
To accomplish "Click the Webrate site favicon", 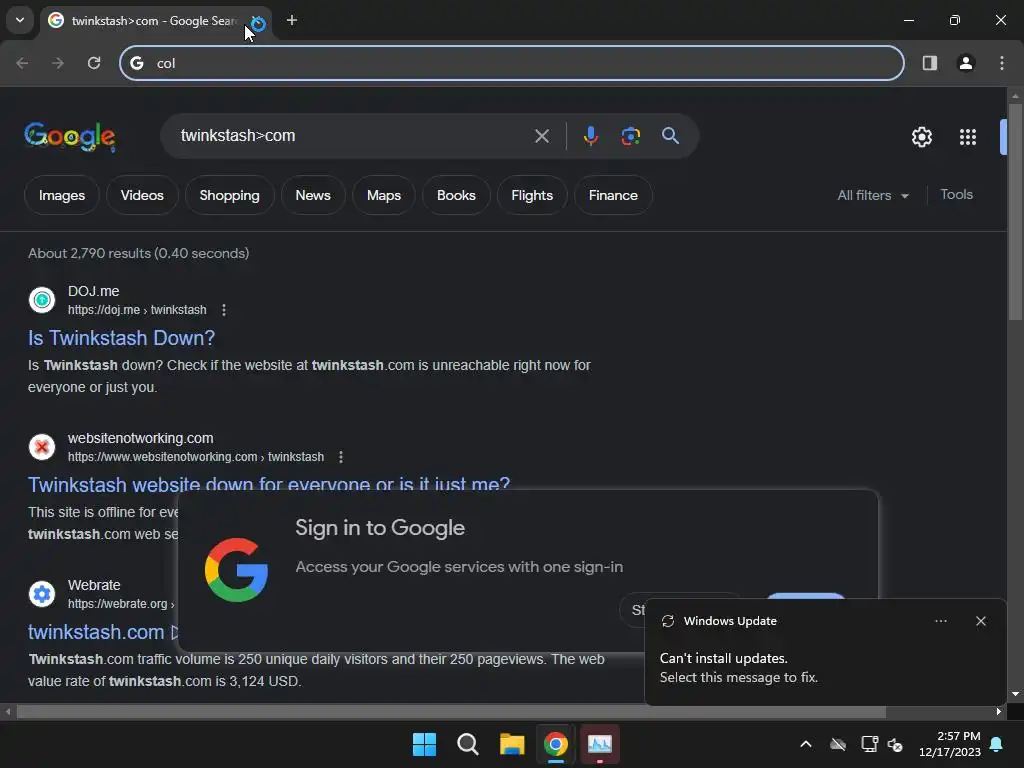I will [x=42, y=594].
